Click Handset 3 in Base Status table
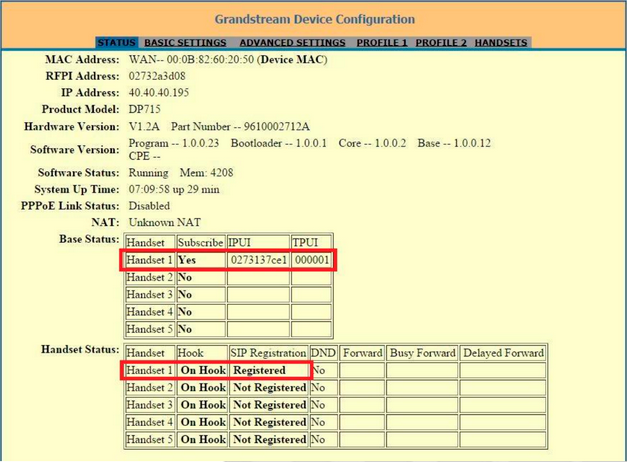Viewport: 627px width, 462px height. pyautogui.click(x=149, y=294)
